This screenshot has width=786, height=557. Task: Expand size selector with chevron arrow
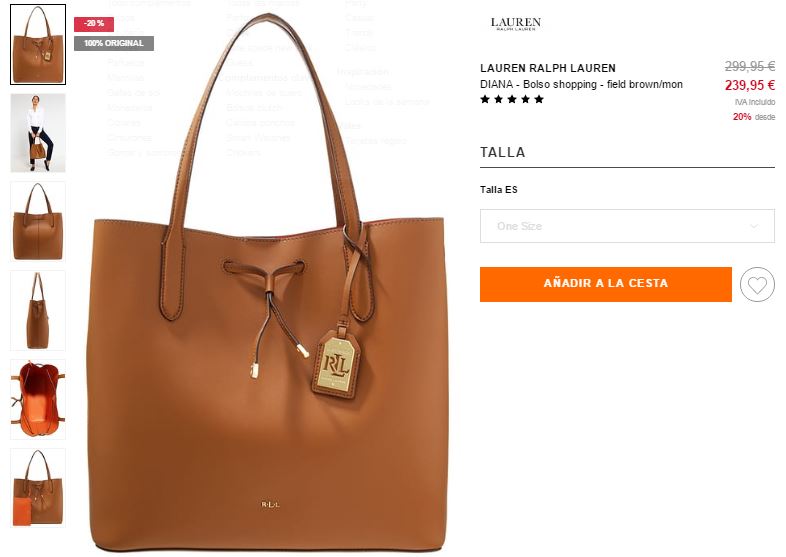click(754, 226)
